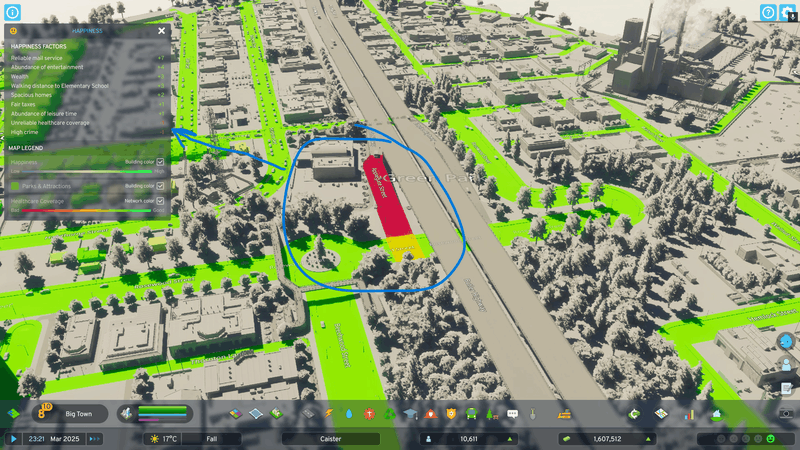
Task: Open the Water droplet menu
Action: point(349,414)
